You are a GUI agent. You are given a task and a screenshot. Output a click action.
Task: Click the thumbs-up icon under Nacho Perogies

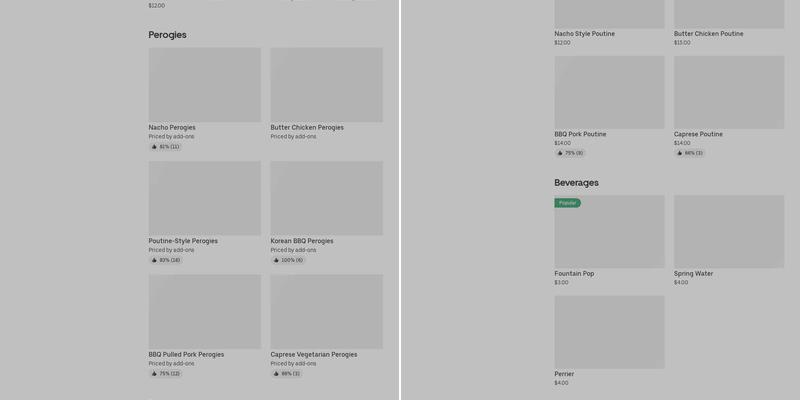coord(155,147)
